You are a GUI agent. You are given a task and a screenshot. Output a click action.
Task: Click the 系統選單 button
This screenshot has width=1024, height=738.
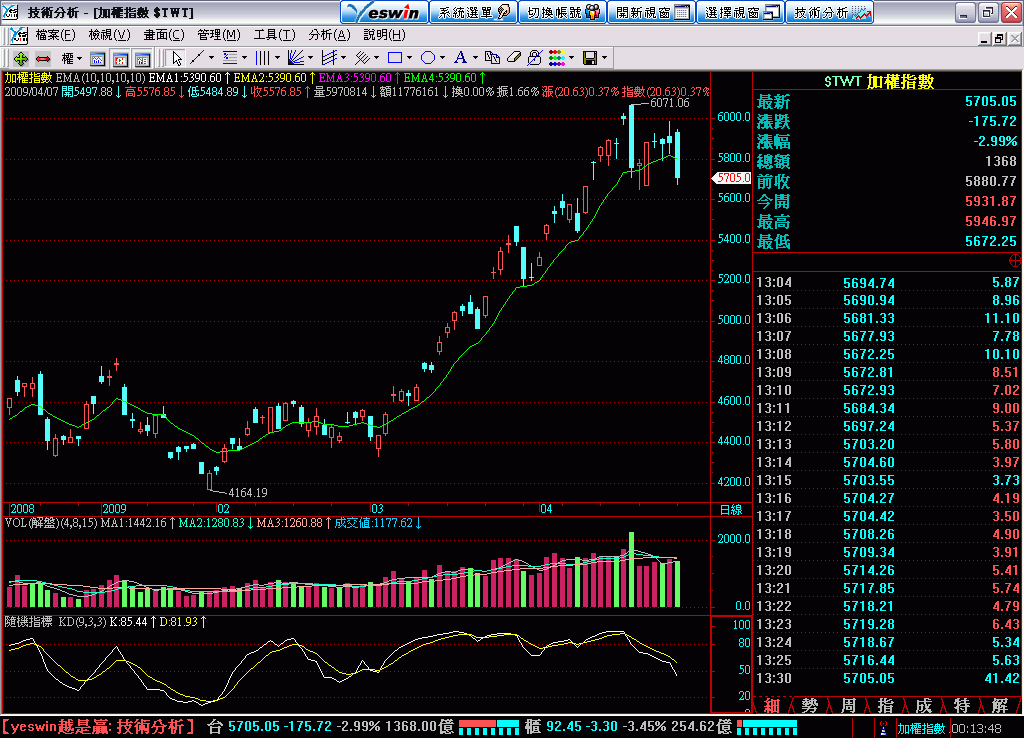pos(473,12)
